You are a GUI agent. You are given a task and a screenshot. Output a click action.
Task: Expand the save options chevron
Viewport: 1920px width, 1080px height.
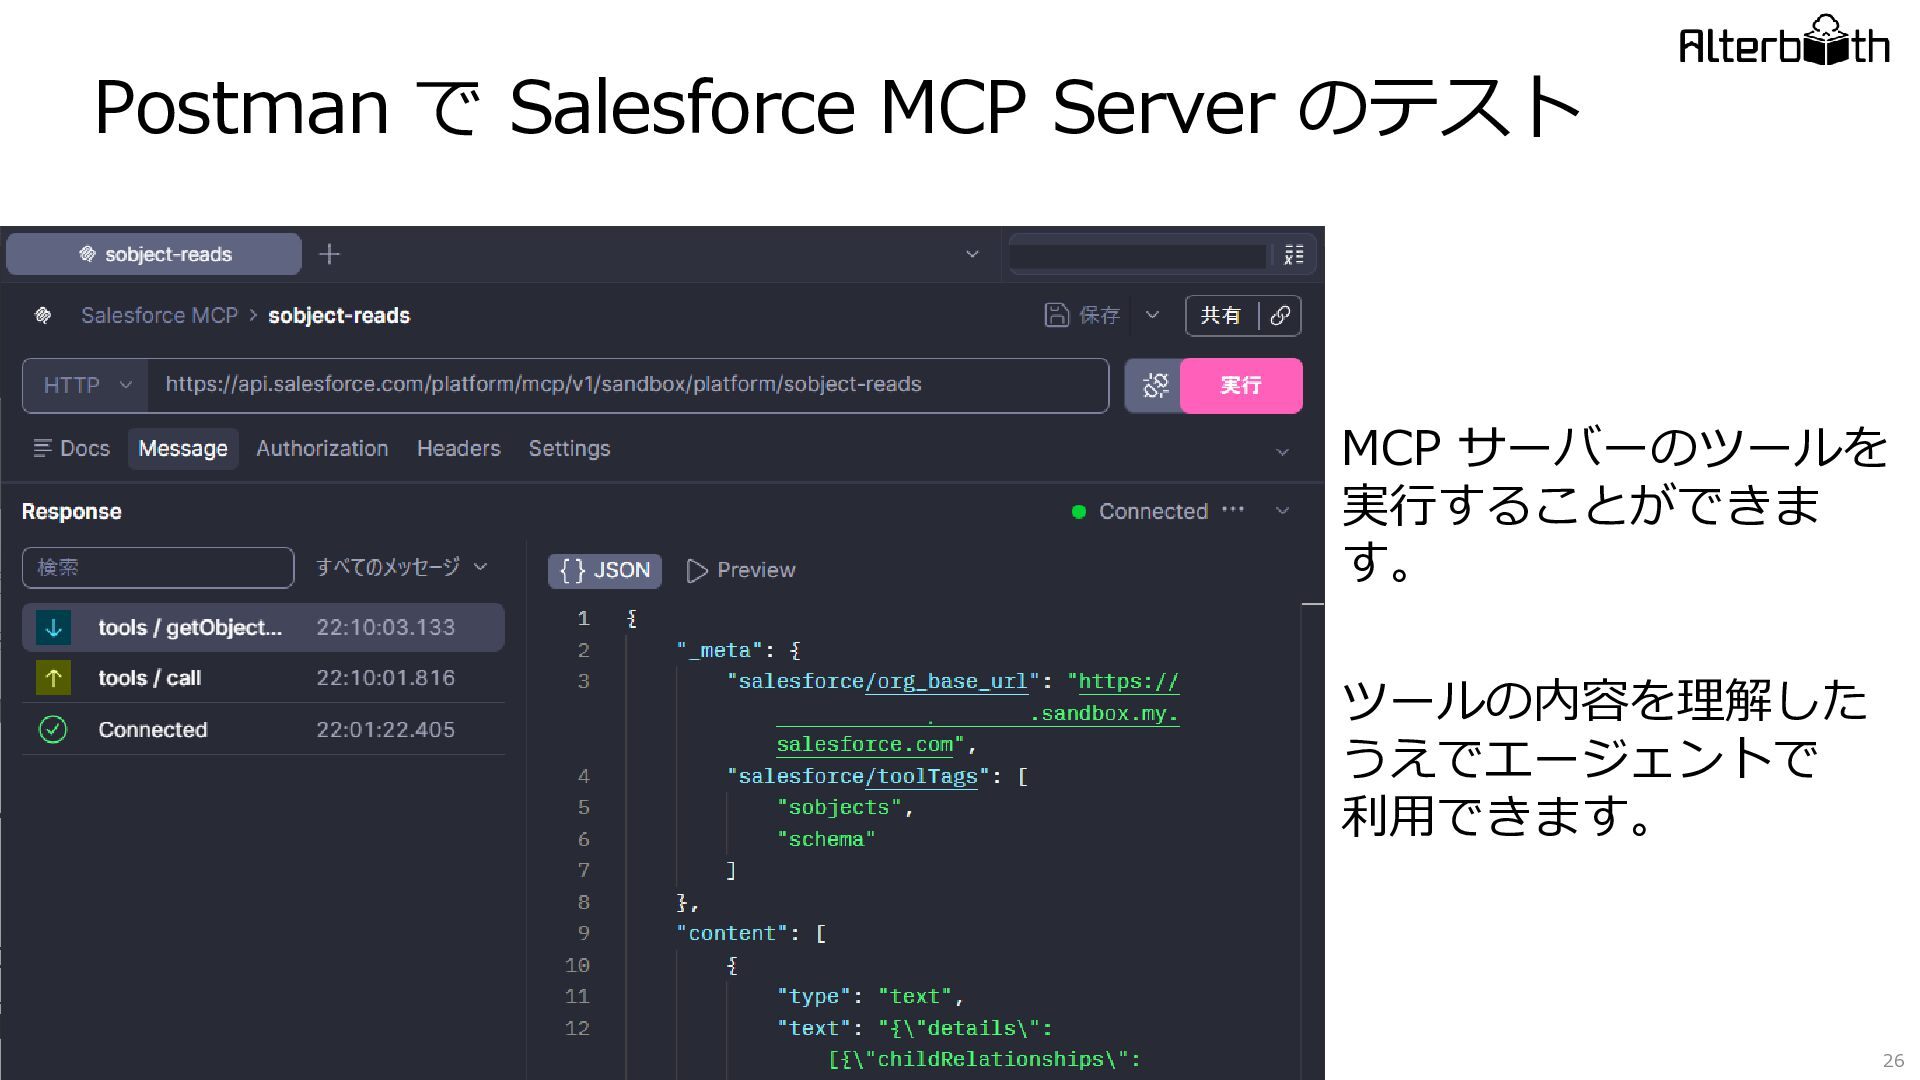coord(1152,315)
